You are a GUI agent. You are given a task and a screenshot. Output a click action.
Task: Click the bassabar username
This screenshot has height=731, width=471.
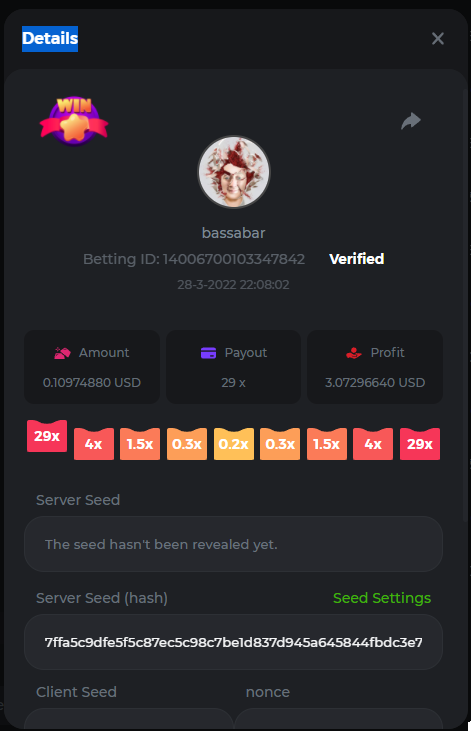[x=234, y=233]
